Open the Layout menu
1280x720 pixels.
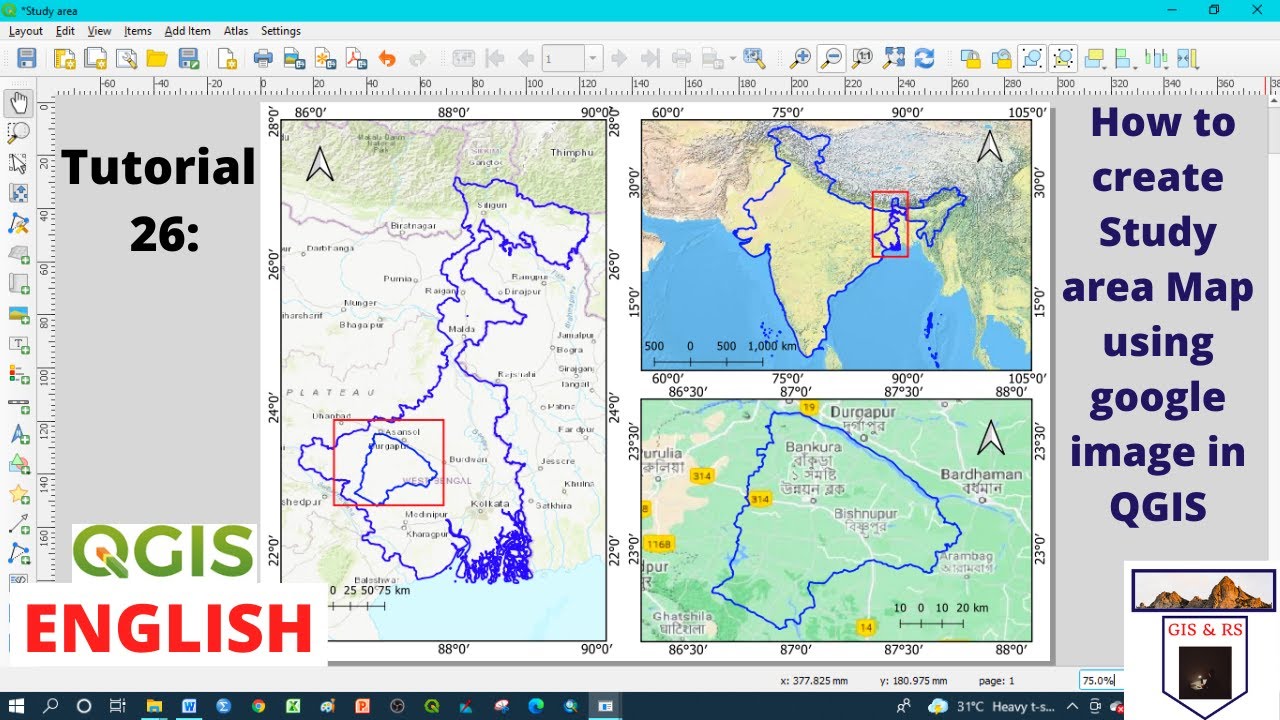[x=26, y=31]
